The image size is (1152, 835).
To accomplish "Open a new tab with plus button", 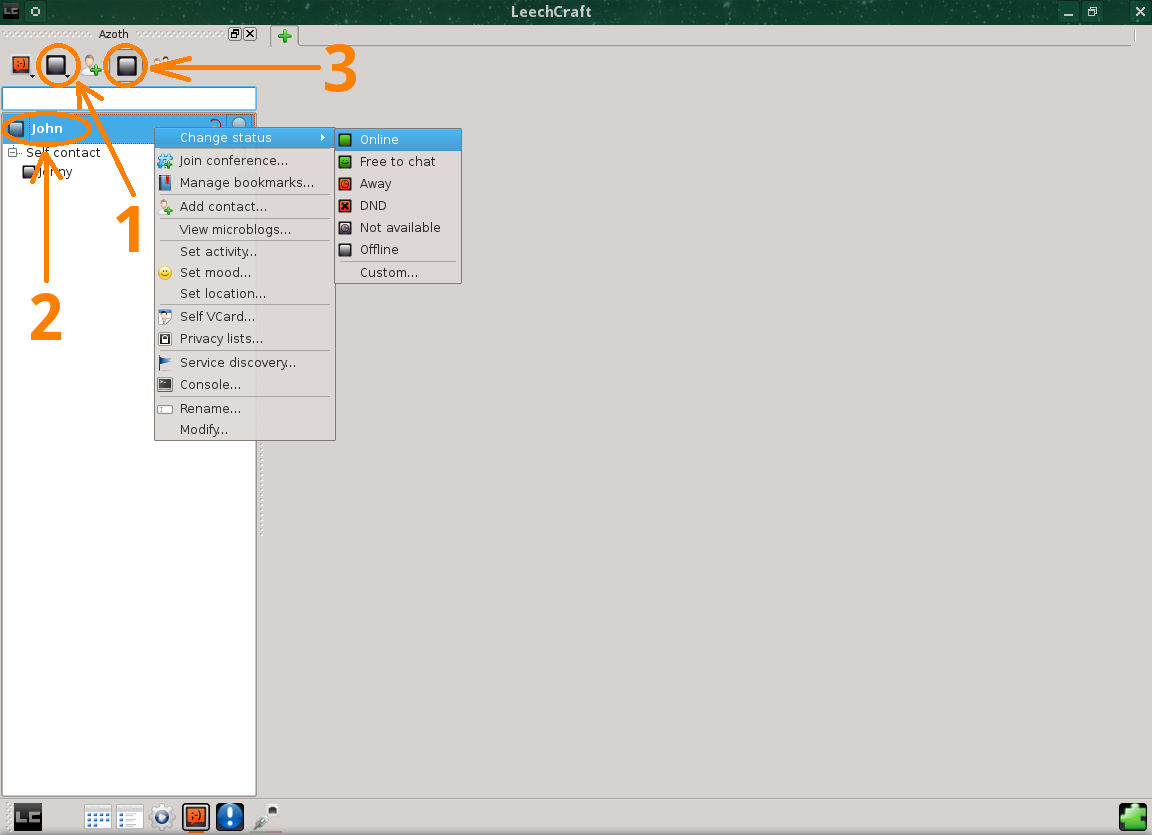I will pos(284,36).
